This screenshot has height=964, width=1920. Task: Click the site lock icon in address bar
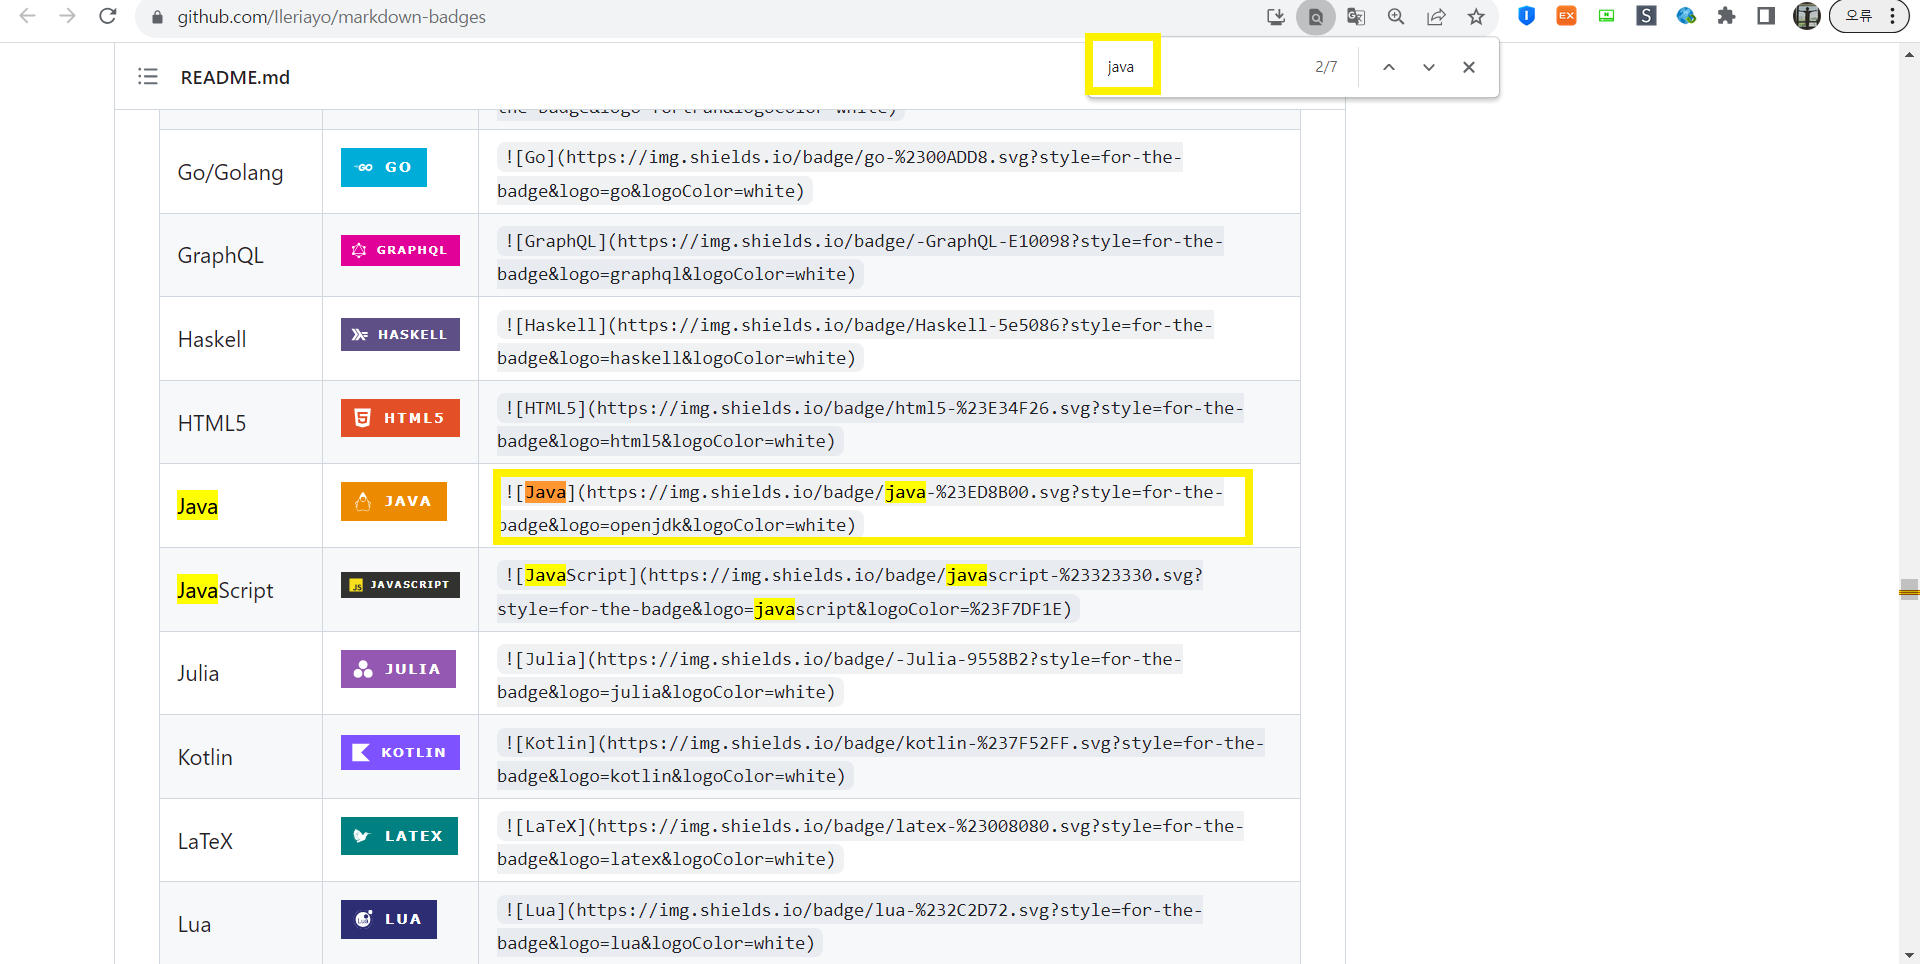pyautogui.click(x=157, y=17)
